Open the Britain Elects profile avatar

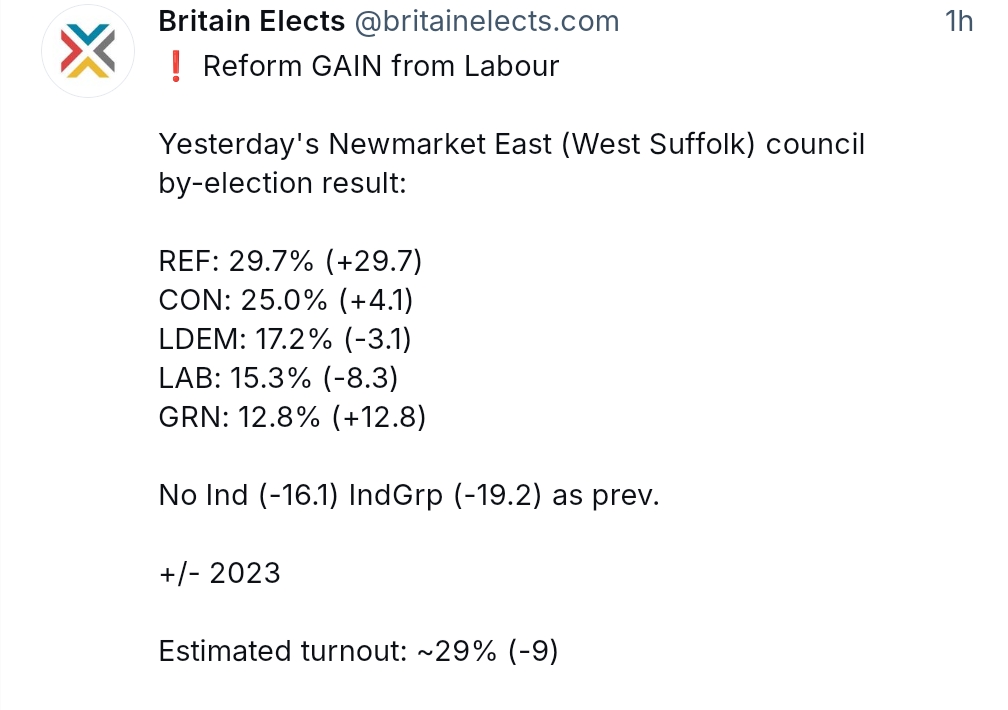pyautogui.click(x=88, y=50)
